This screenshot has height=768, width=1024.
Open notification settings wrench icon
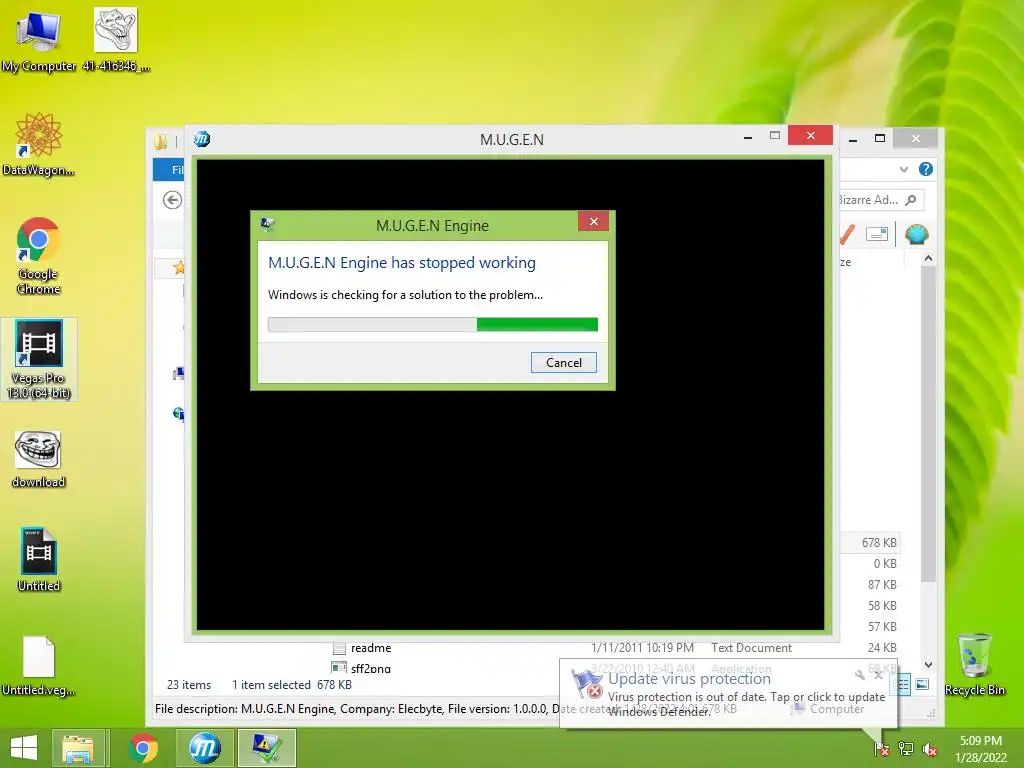pos(859,675)
